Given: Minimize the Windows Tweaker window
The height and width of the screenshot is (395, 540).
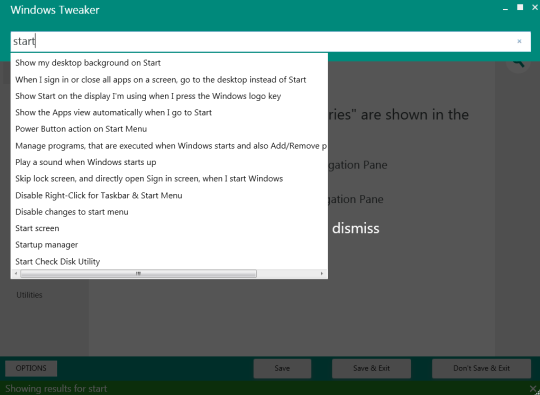Looking at the screenshot, I should tap(505, 9).
